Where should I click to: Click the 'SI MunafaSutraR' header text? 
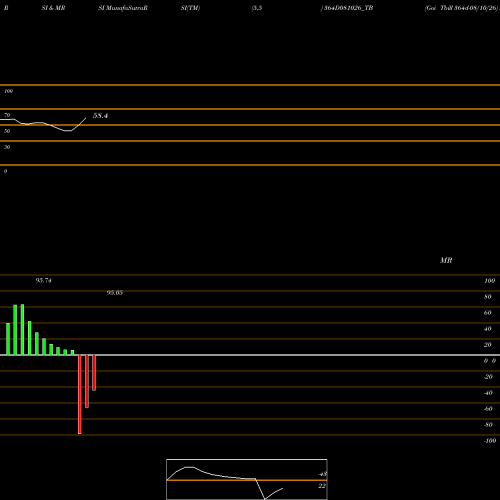123,8
